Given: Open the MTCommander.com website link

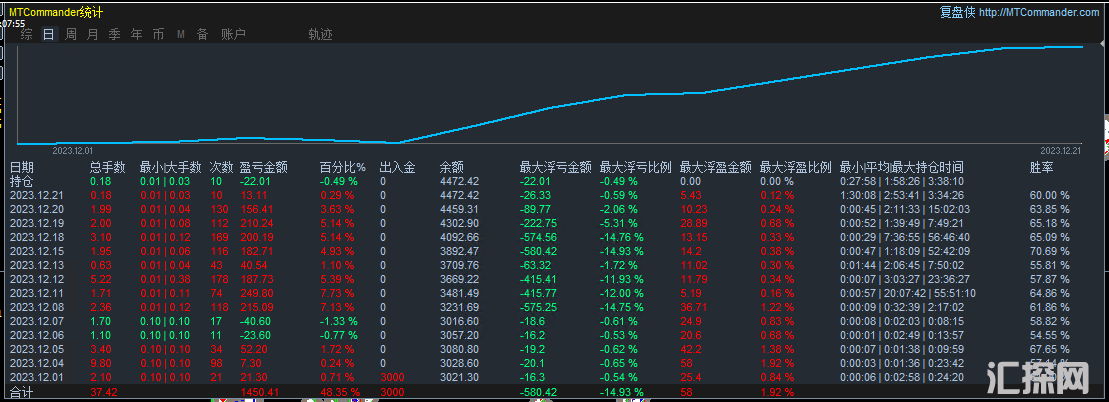Looking at the screenshot, I should point(1039,12).
